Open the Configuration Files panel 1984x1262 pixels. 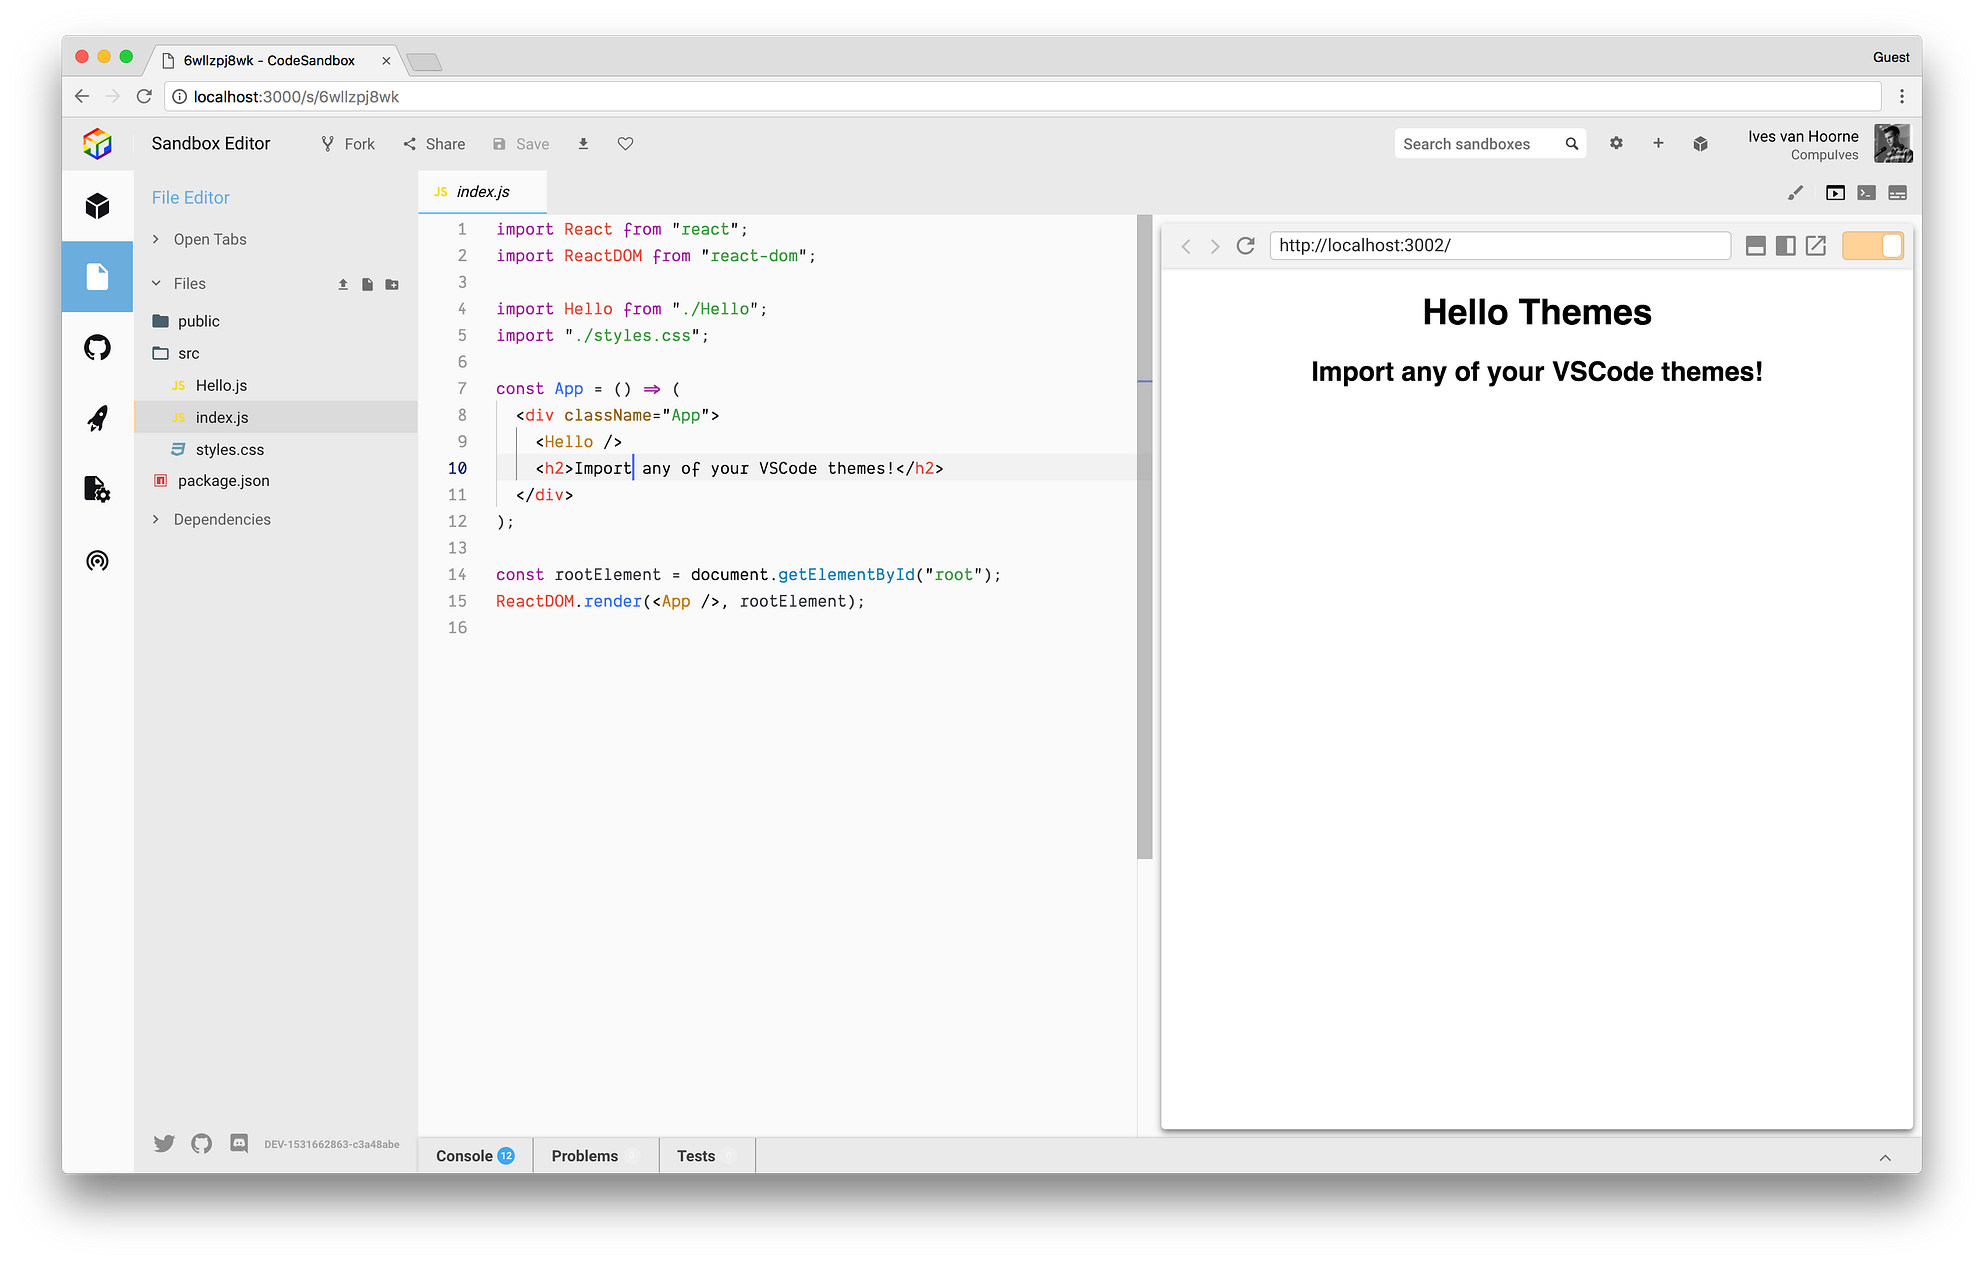pyautogui.click(x=97, y=490)
